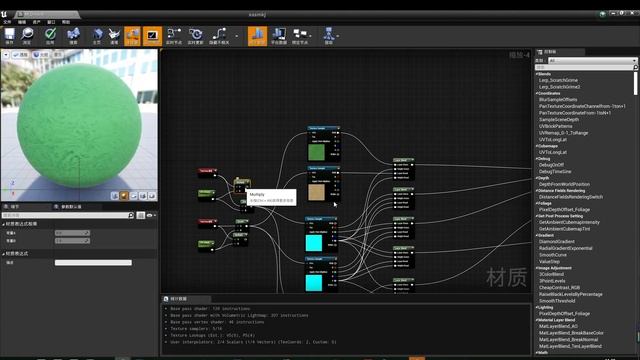Select BlurSampleOffsets in the Palette
640x360 pixels.
(x=558, y=100)
